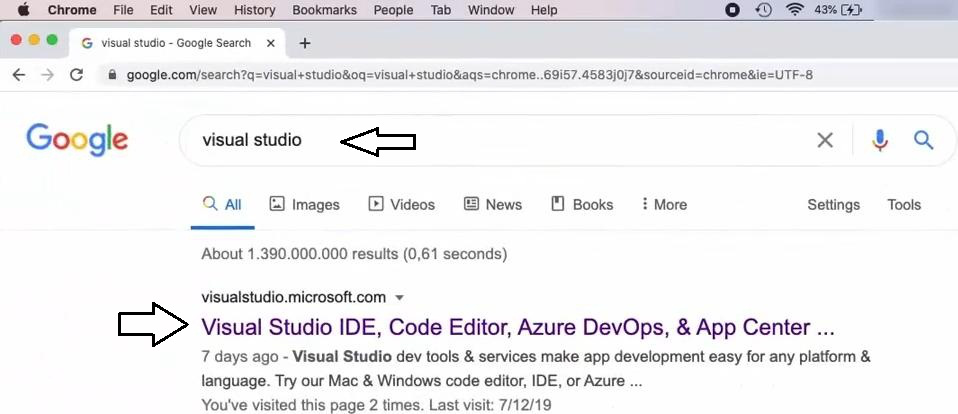Viewport: 958px width, 414px height.
Task: Clear the search query with X
Action: click(x=825, y=140)
